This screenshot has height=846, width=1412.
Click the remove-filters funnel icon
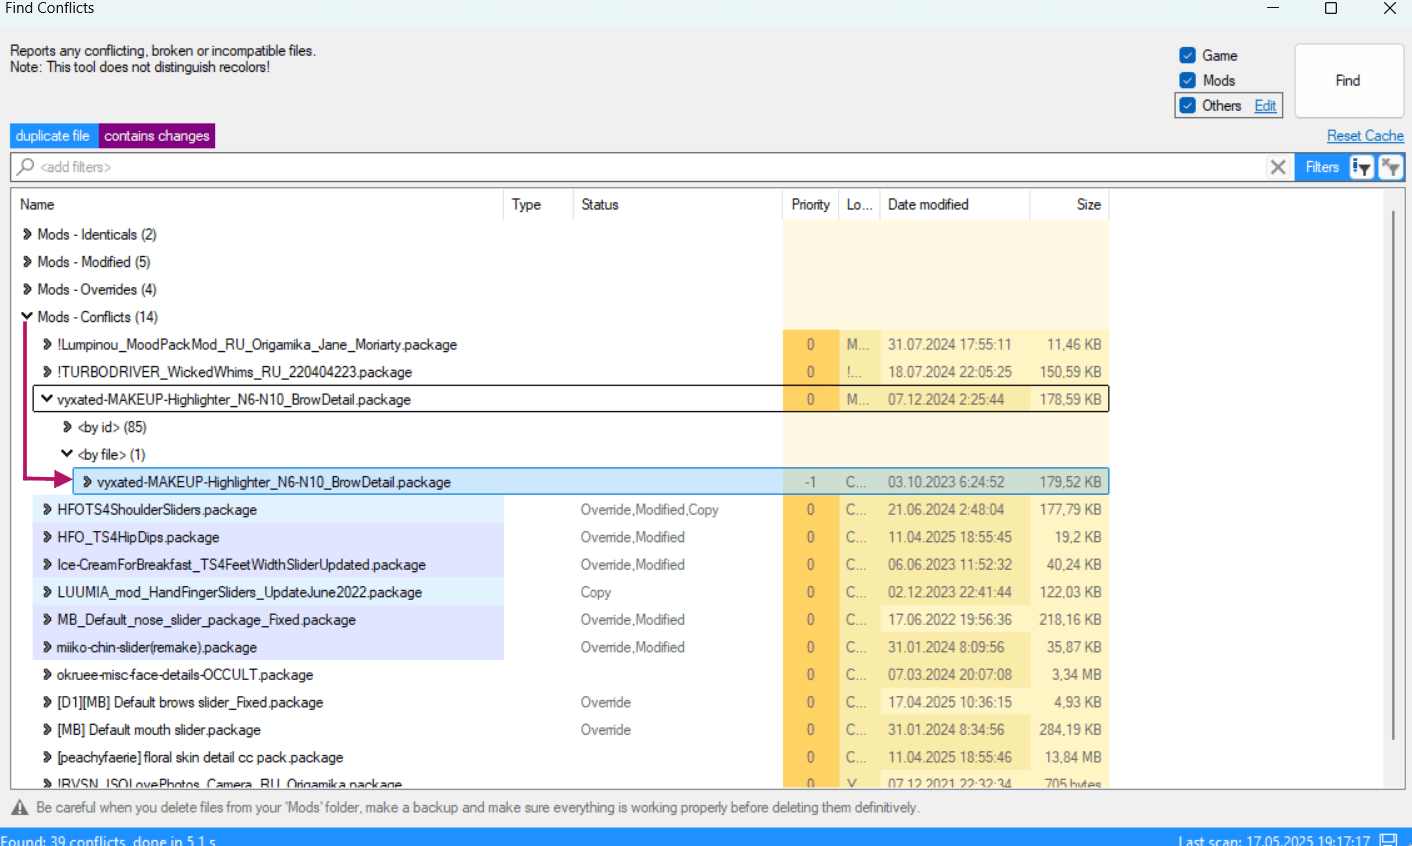coord(1391,167)
